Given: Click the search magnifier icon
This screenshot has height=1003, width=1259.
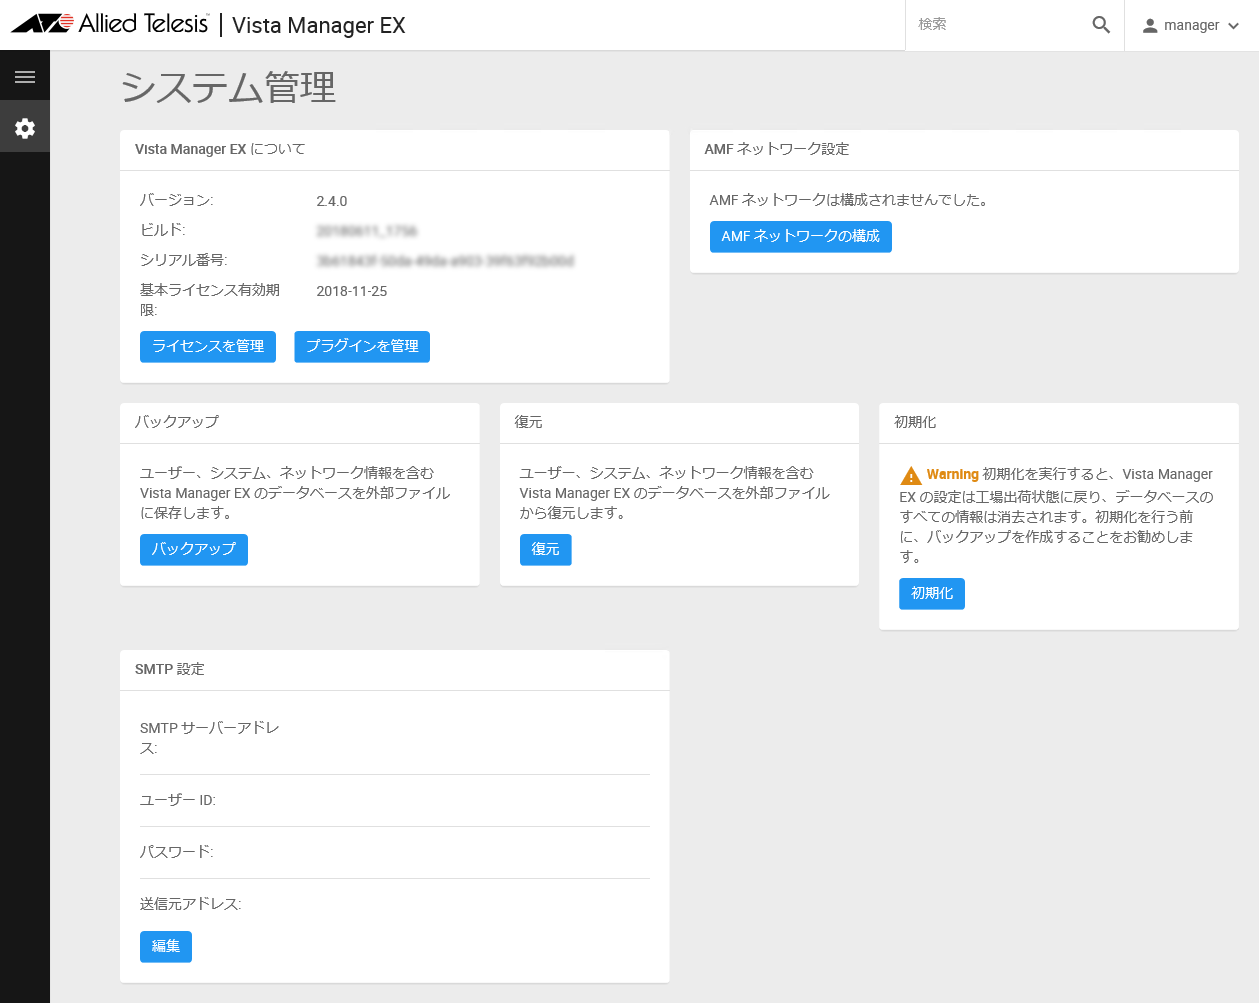Looking at the screenshot, I should click(x=1101, y=25).
